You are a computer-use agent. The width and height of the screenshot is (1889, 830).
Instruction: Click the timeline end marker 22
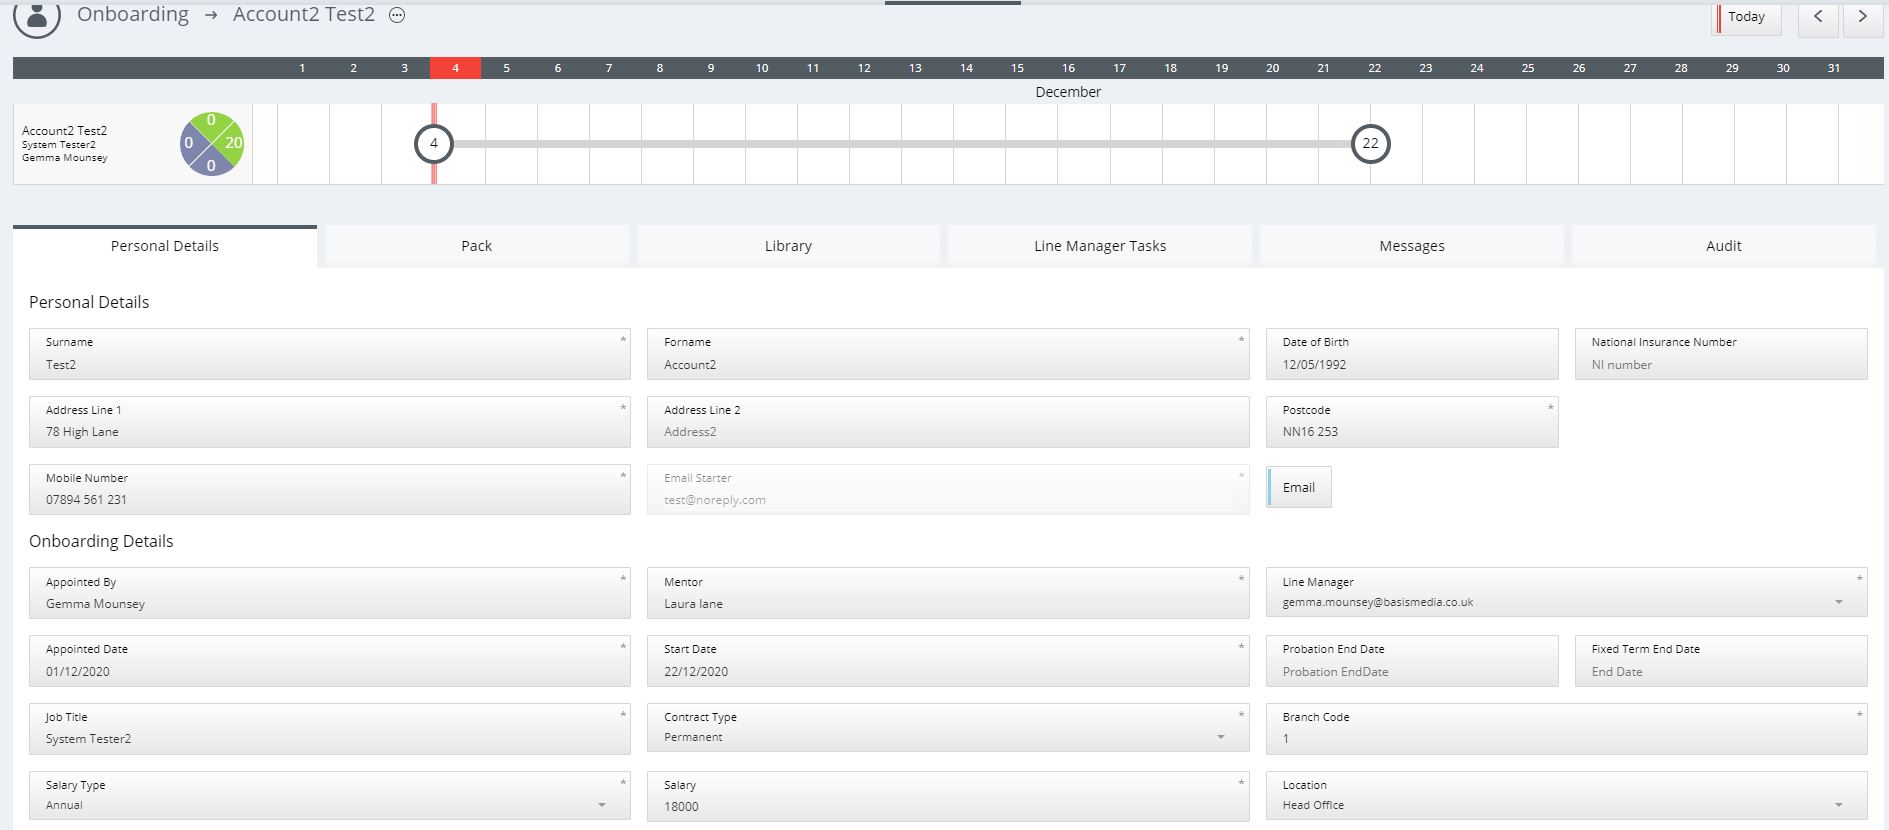pyautogui.click(x=1370, y=144)
